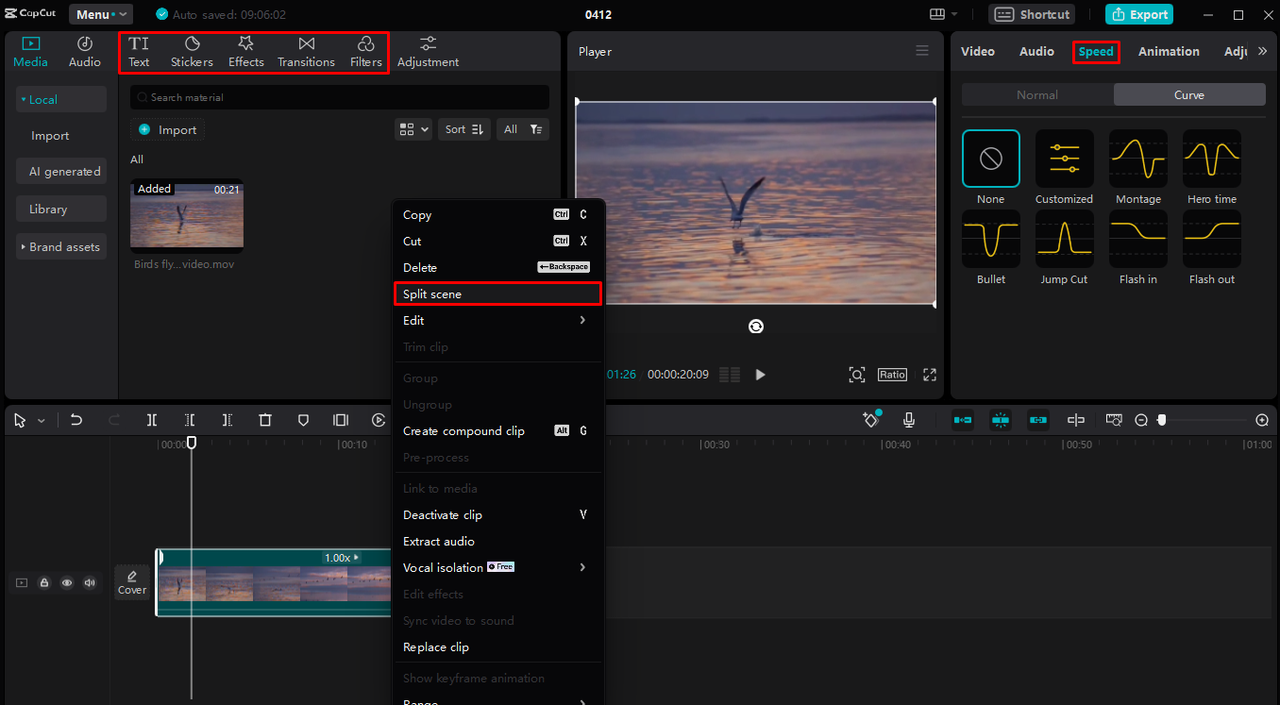Open full screen preview in Player

pyautogui.click(x=930, y=375)
